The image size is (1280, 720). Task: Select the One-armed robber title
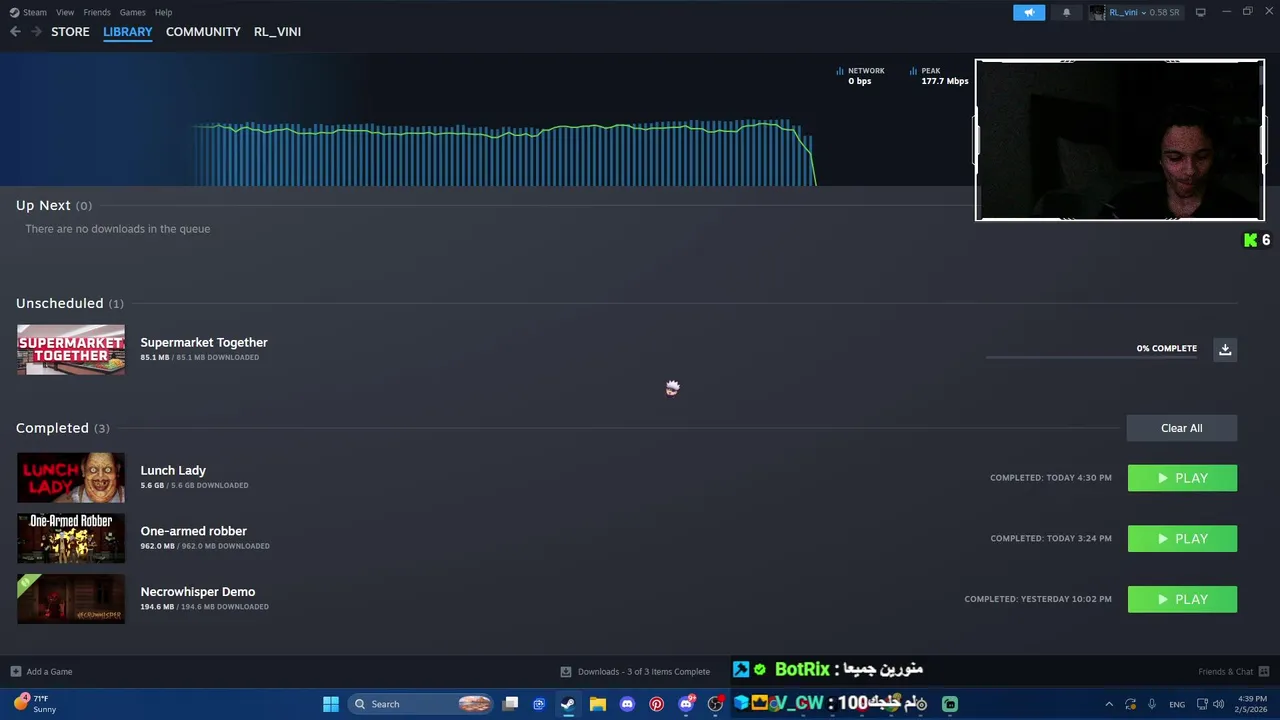(193, 531)
